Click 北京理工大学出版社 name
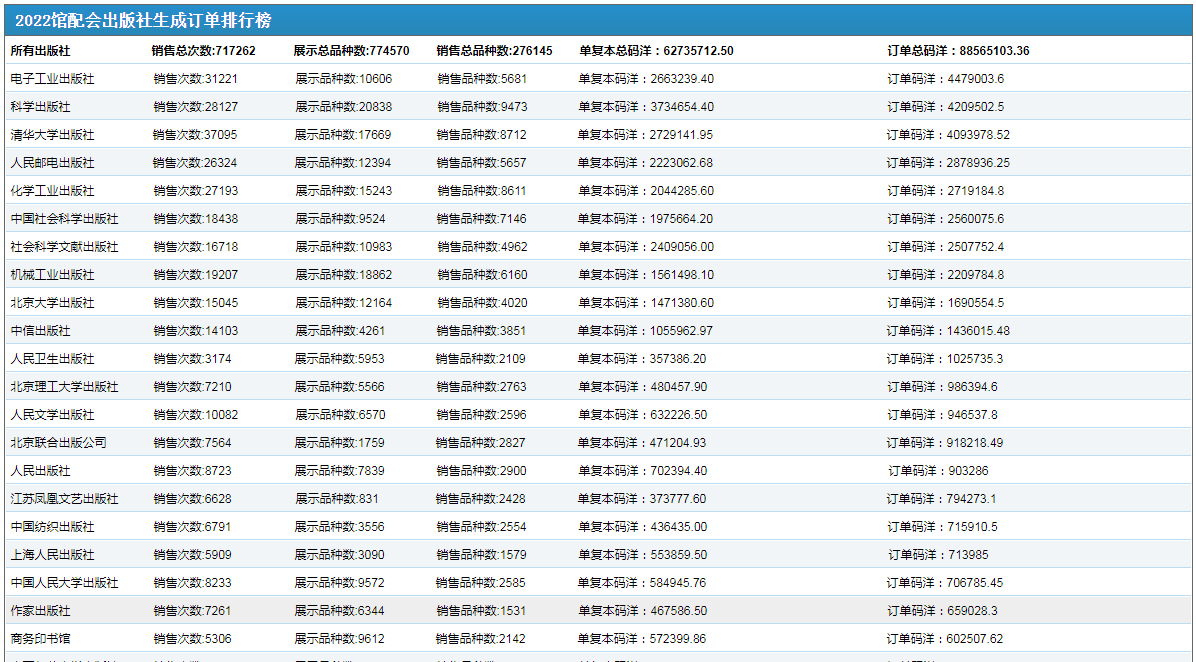This screenshot has width=1196, height=662. point(64,387)
